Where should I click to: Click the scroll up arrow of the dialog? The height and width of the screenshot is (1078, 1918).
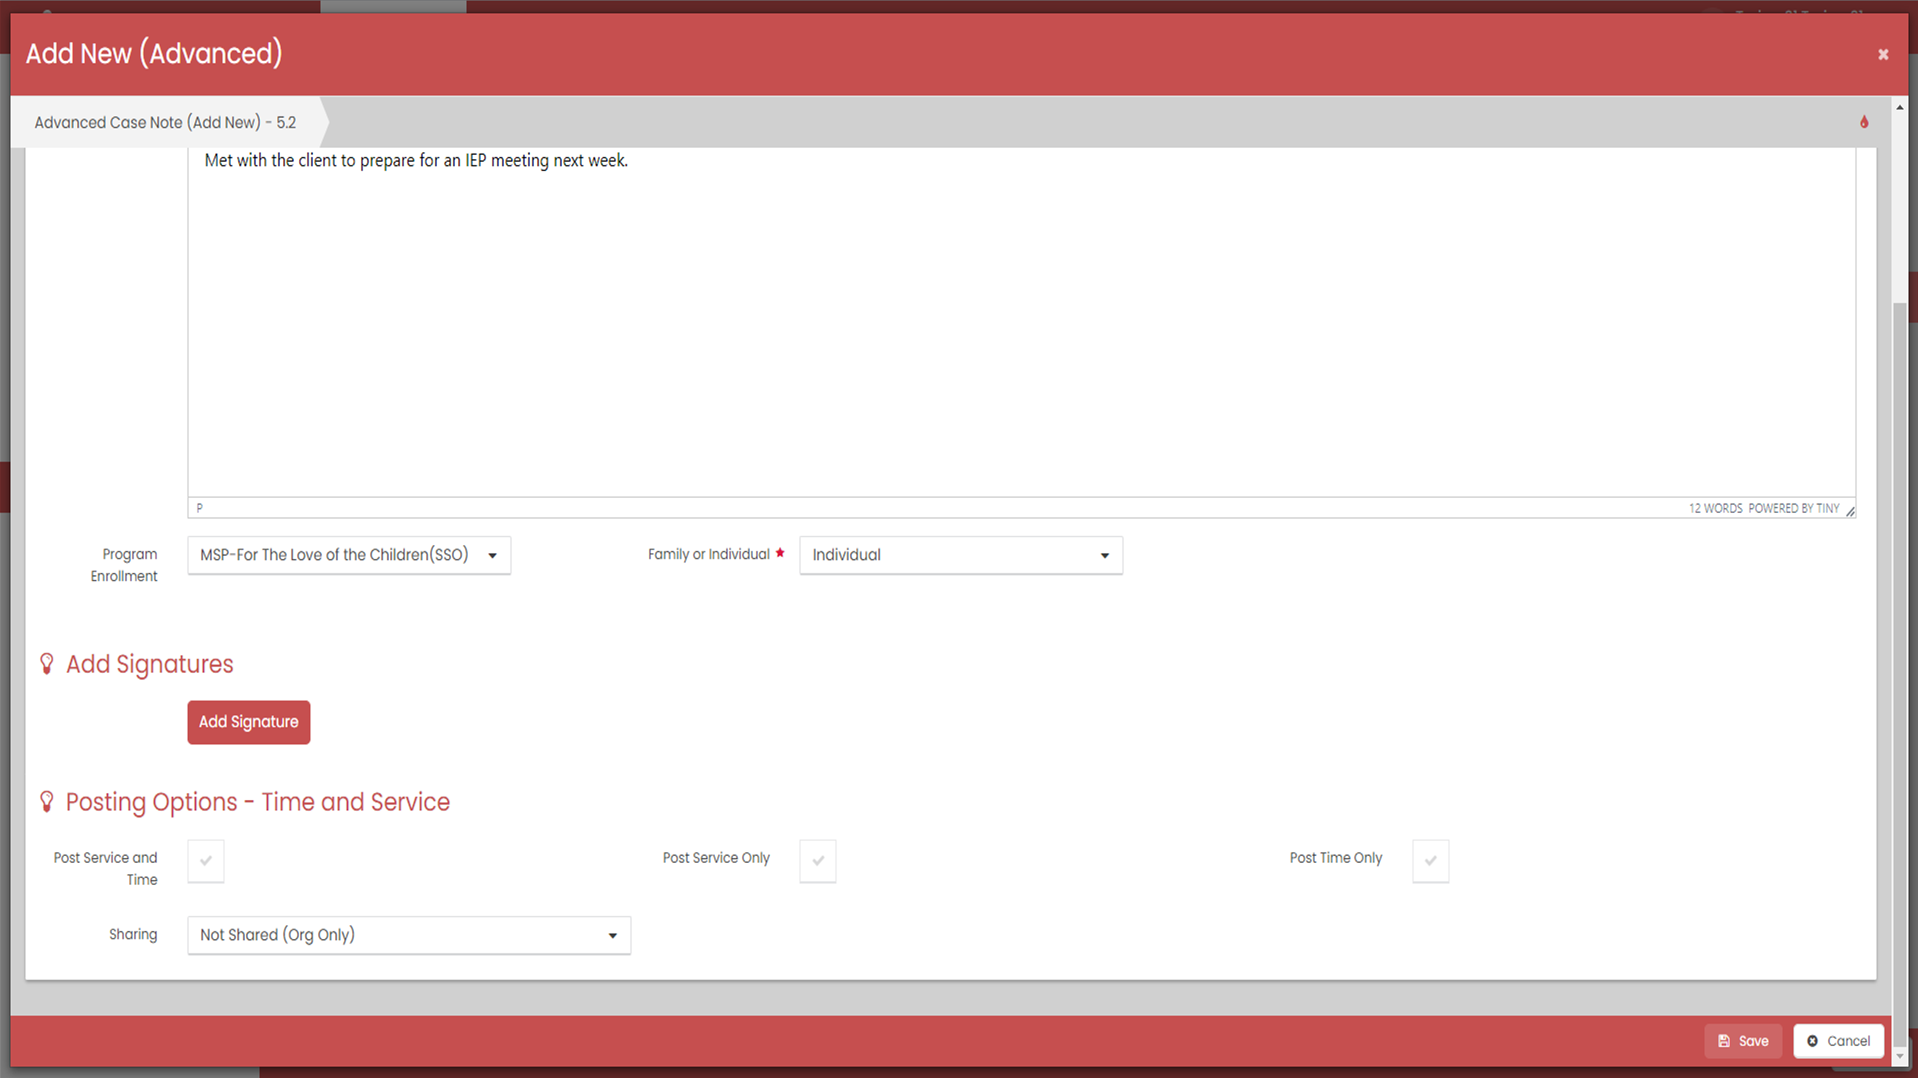(x=1899, y=107)
